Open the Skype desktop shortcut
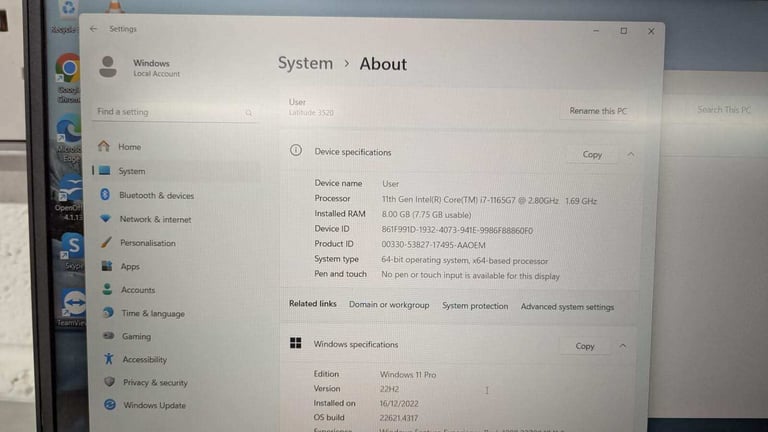The width and height of the screenshot is (768, 432). pyautogui.click(x=72, y=252)
